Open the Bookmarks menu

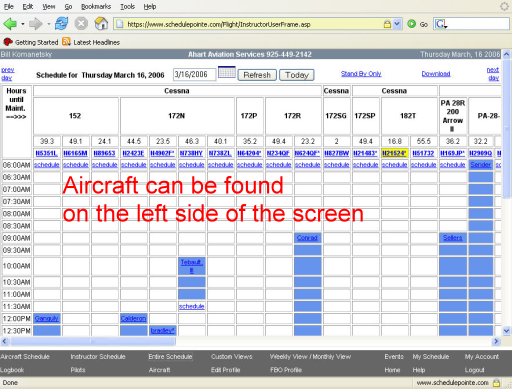coord(96,6)
